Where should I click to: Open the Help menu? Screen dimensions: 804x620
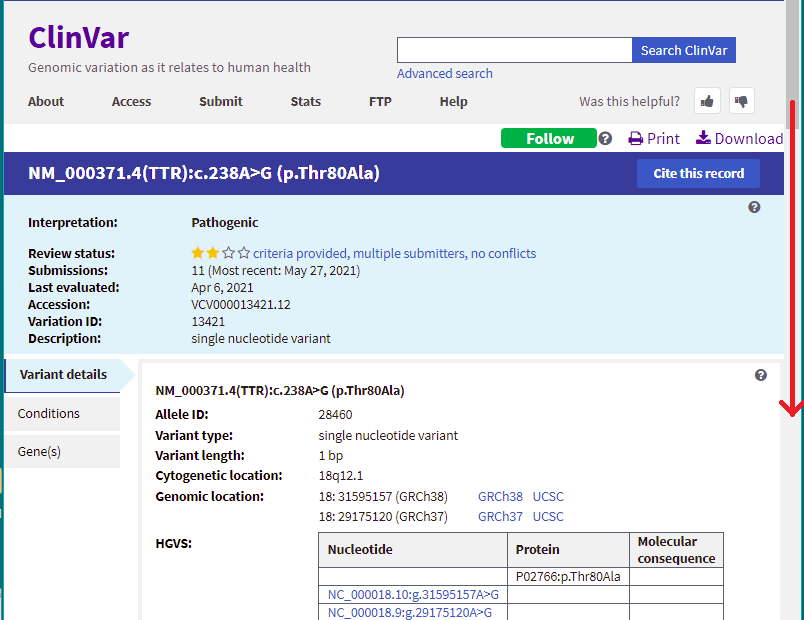(453, 102)
